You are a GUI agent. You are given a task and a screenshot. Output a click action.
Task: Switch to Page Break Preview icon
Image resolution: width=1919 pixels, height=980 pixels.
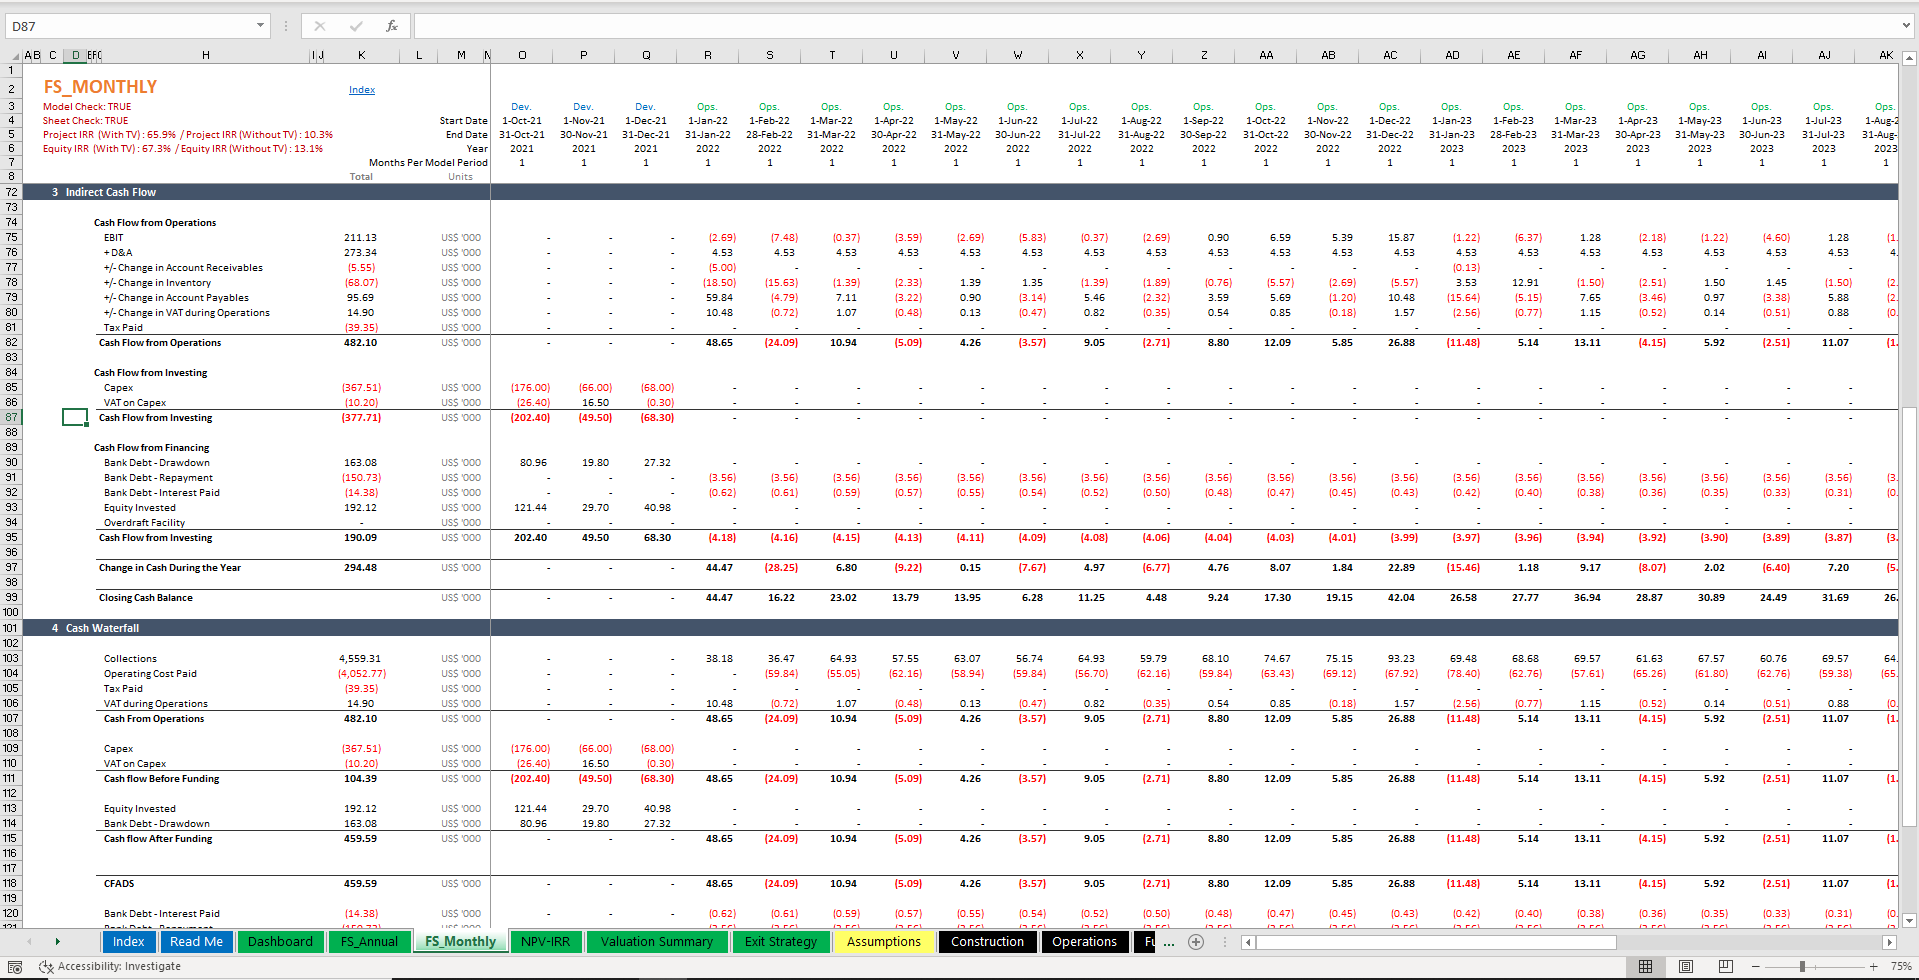[x=1725, y=967]
